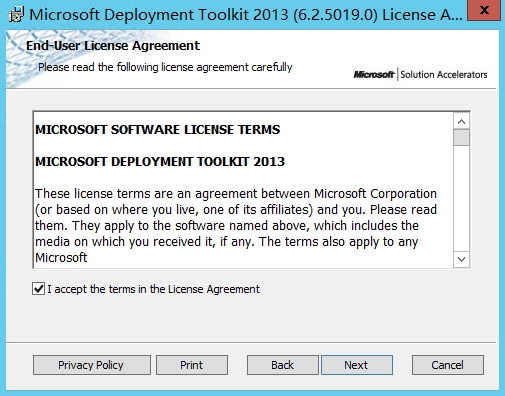Print the license agreement
The image size is (505, 396).
pyautogui.click(x=192, y=365)
